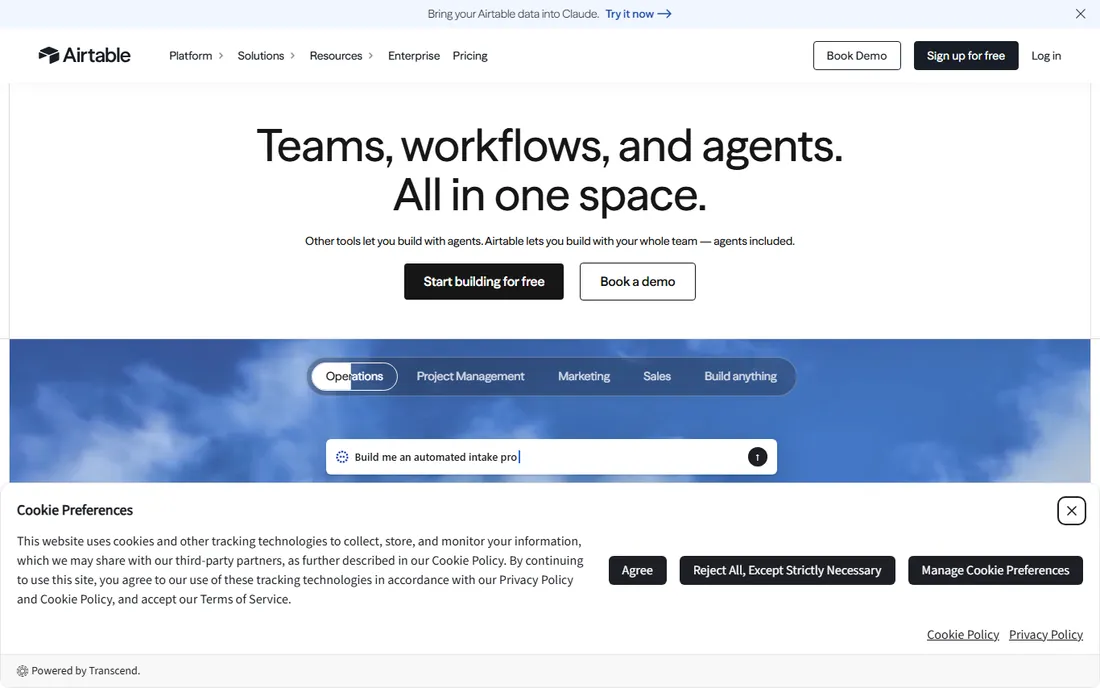This screenshot has height=688, width=1100.
Task: Click the Airtable logo
Action: click(84, 55)
